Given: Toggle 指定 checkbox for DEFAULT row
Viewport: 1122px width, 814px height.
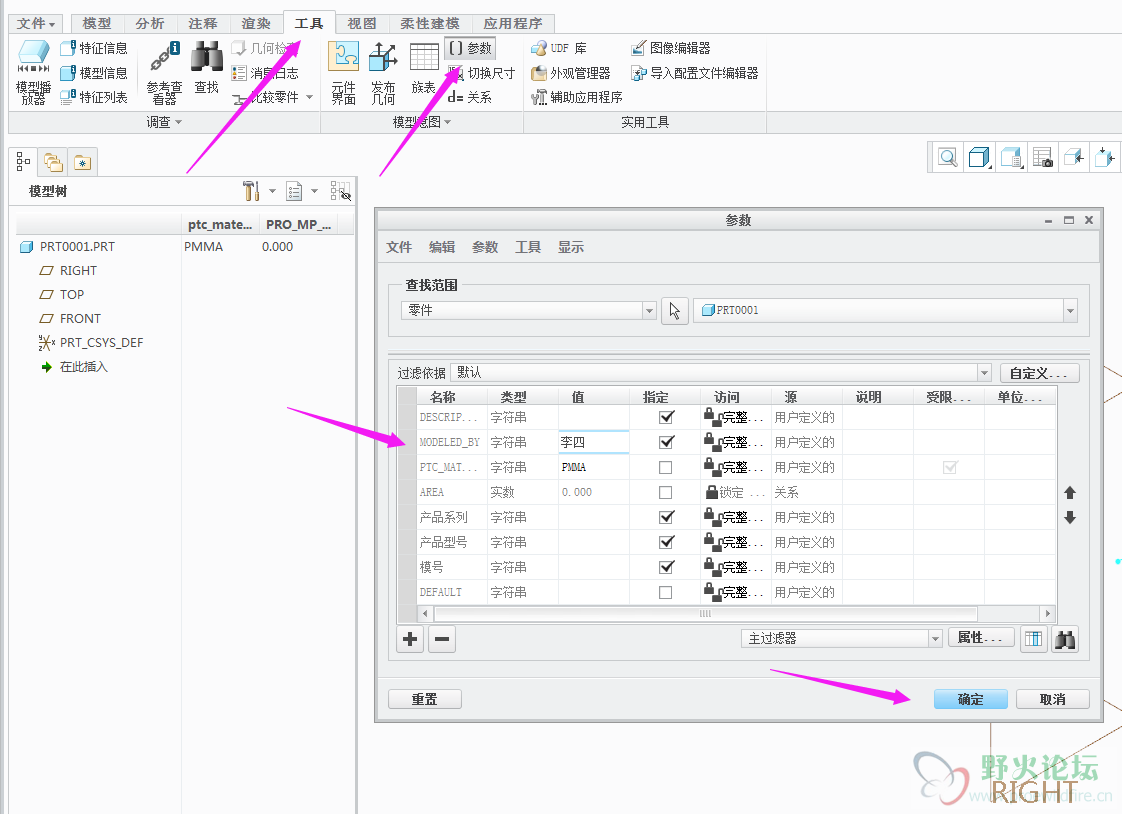Looking at the screenshot, I should click(x=665, y=592).
